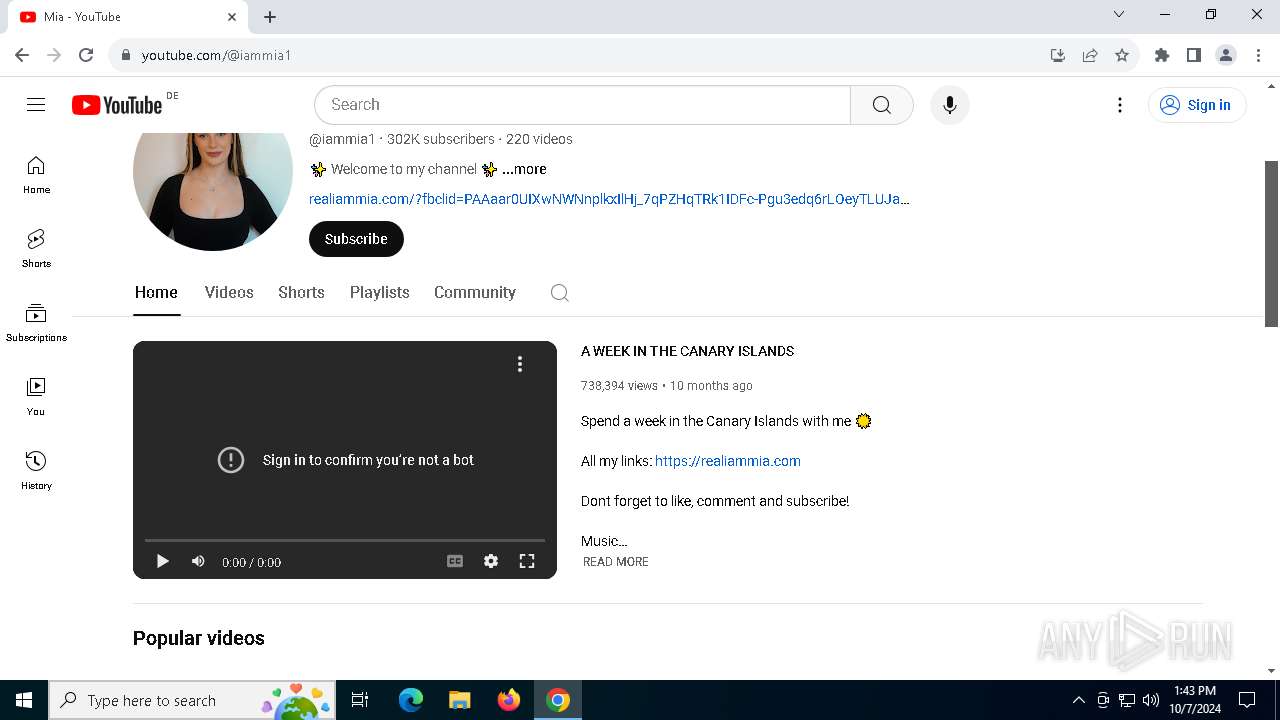Screen dimensions: 1280x720
Task: Click Windows taskbar search box
Action: click(192, 700)
